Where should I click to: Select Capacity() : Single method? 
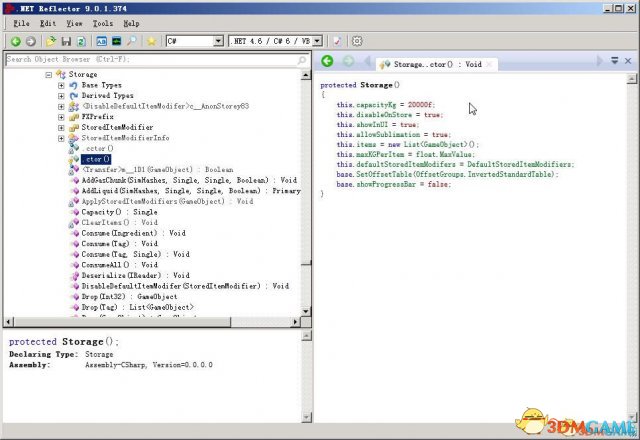click(119, 212)
